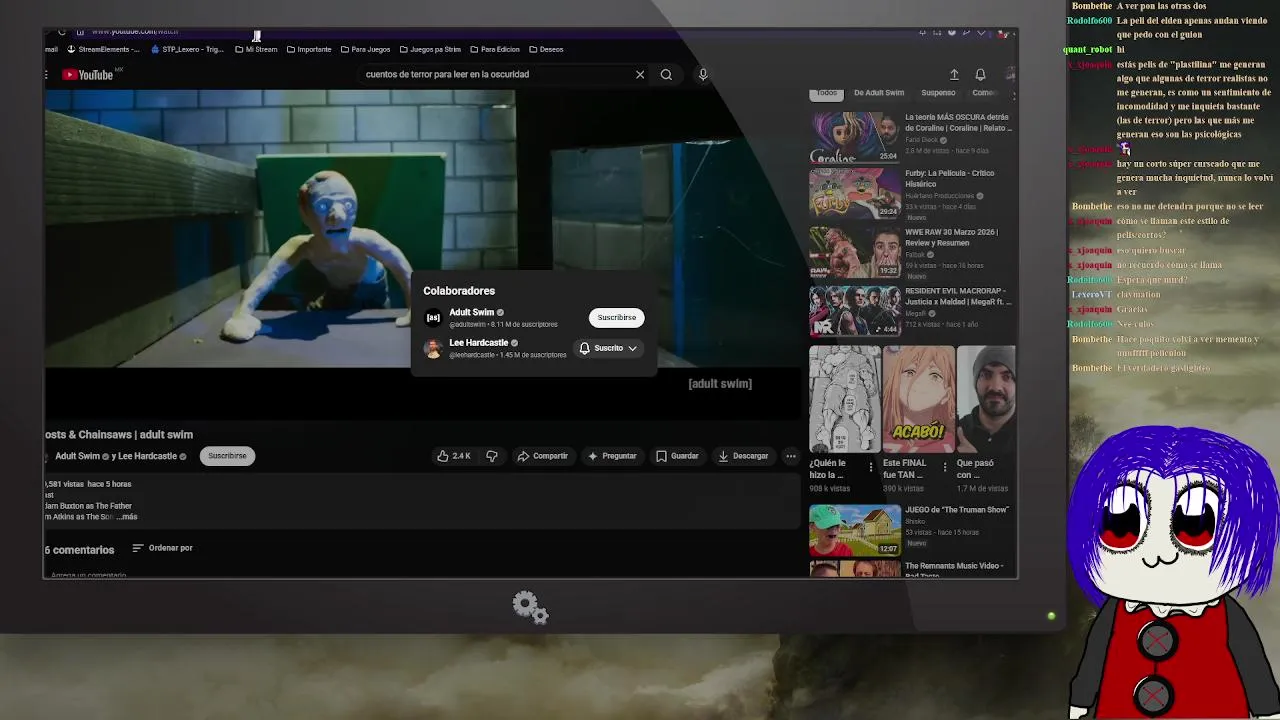Share the video with Compartir
Image resolution: width=1280 pixels, height=720 pixels.
(542, 456)
